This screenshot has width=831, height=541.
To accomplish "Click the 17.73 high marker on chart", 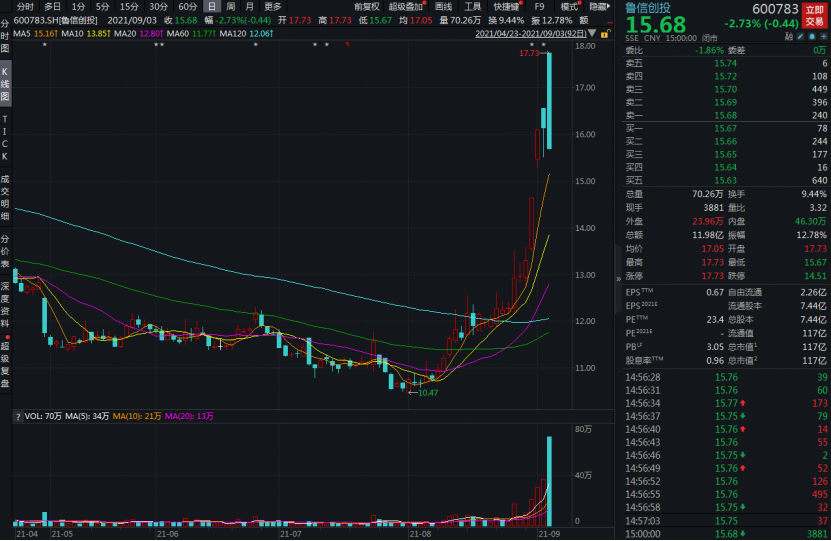I will pyautogui.click(x=529, y=53).
